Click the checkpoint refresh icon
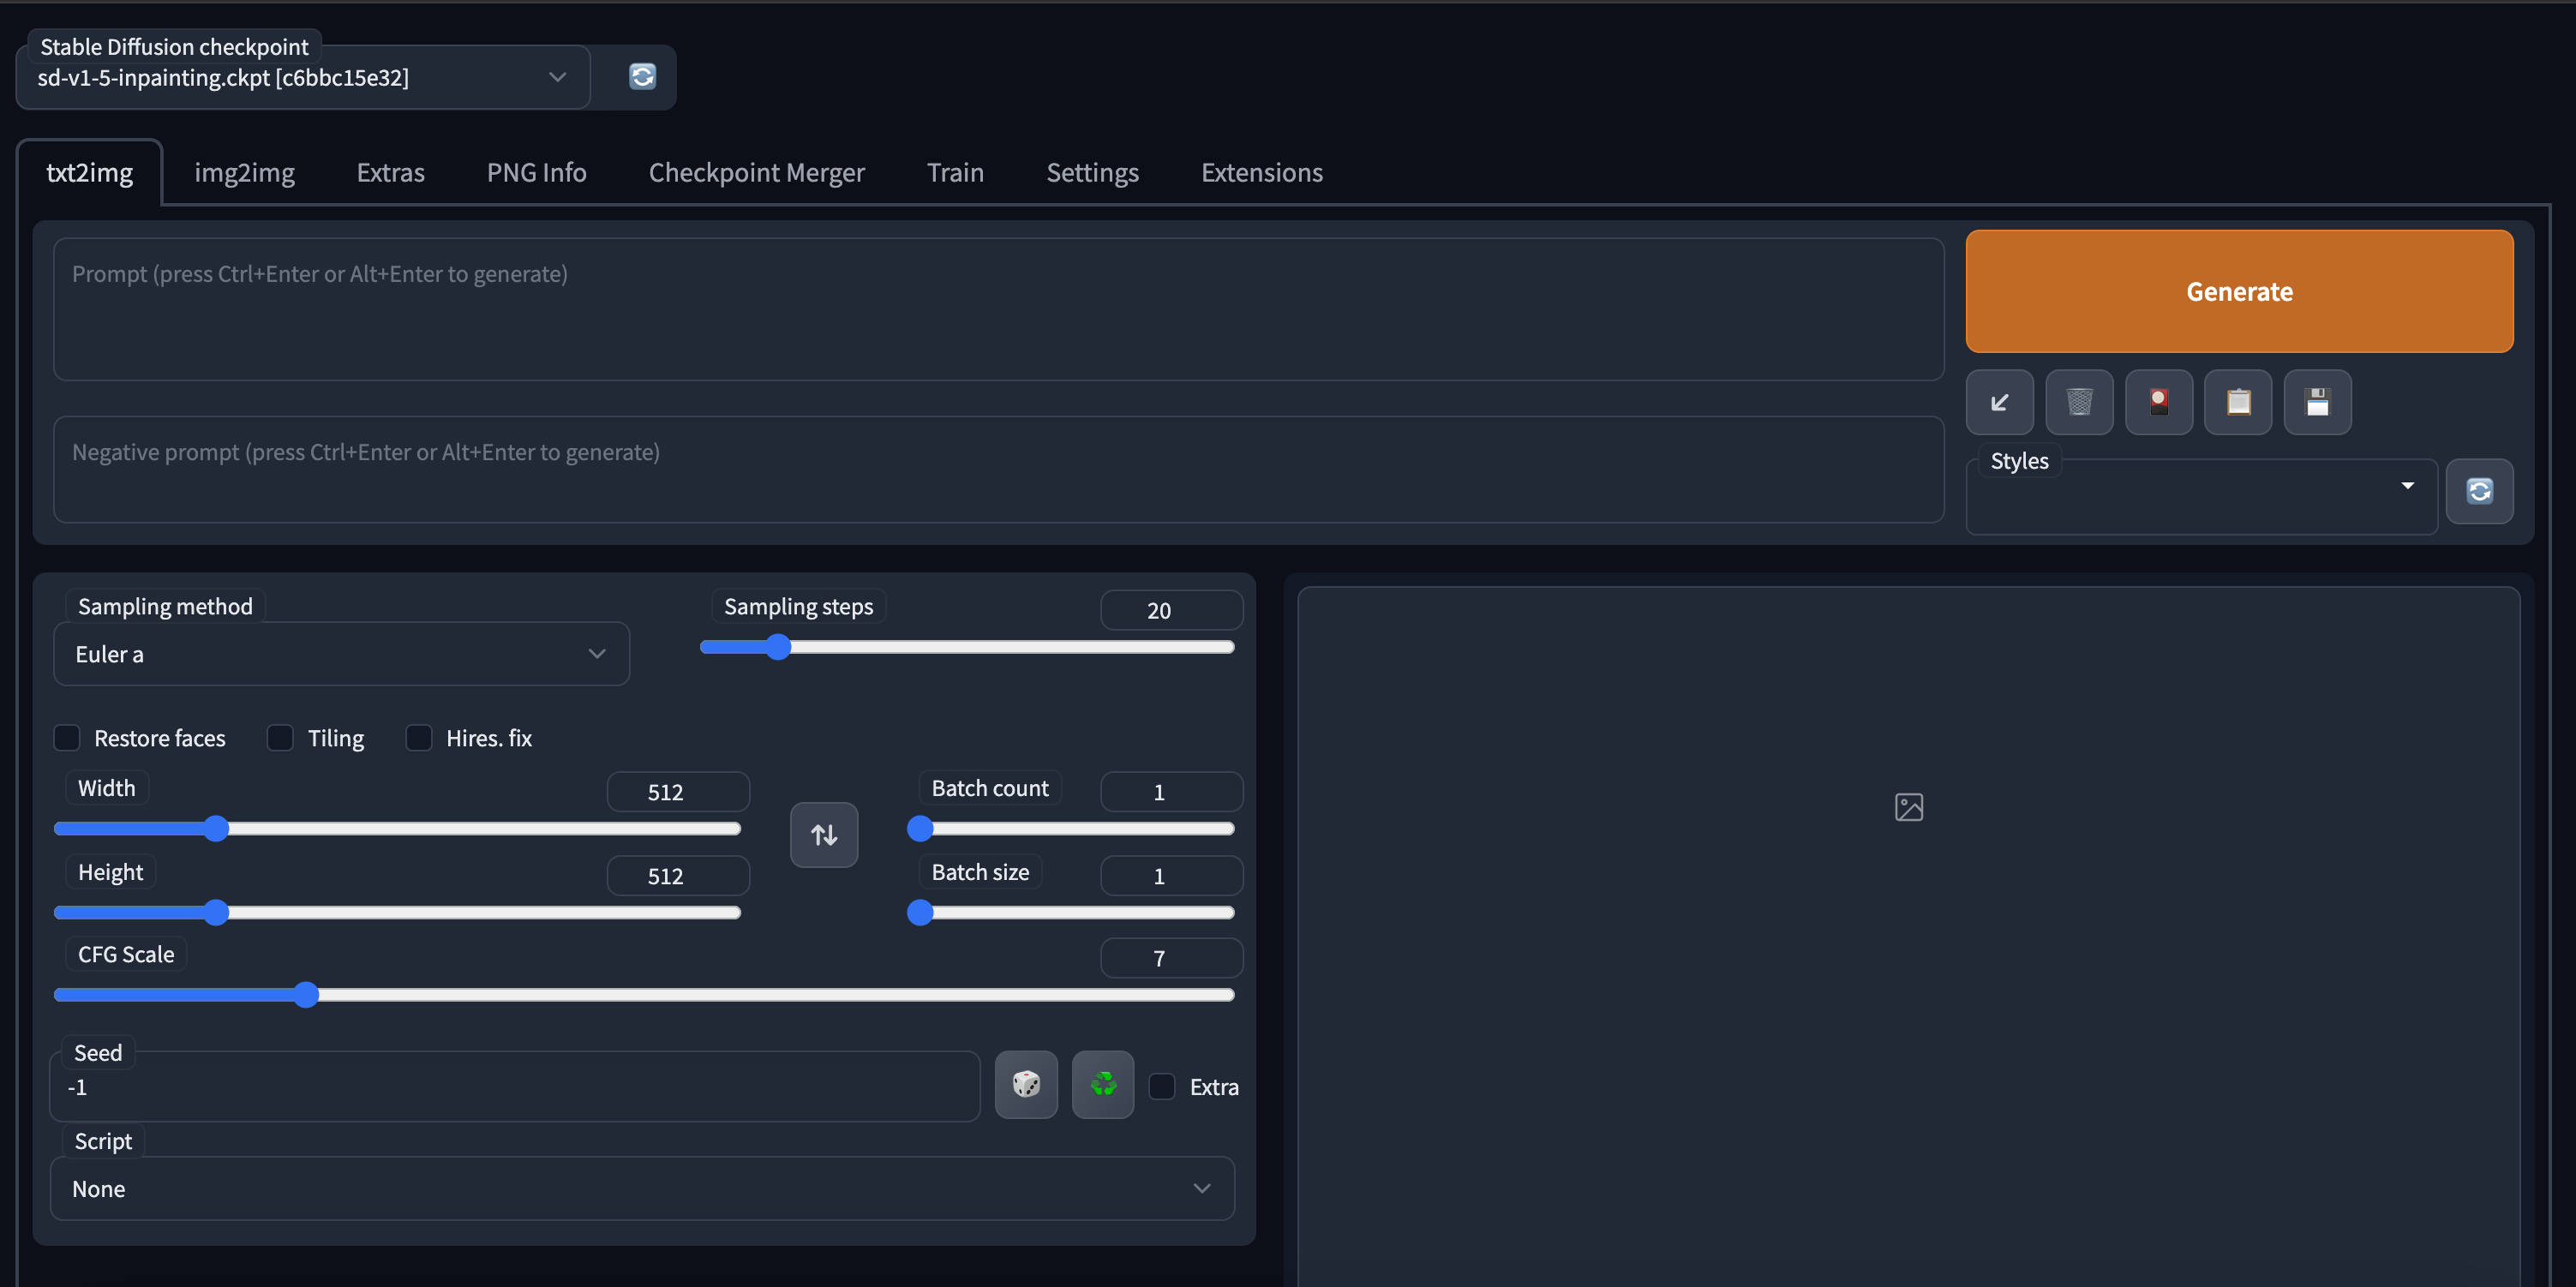The image size is (2576, 1287). (x=642, y=77)
